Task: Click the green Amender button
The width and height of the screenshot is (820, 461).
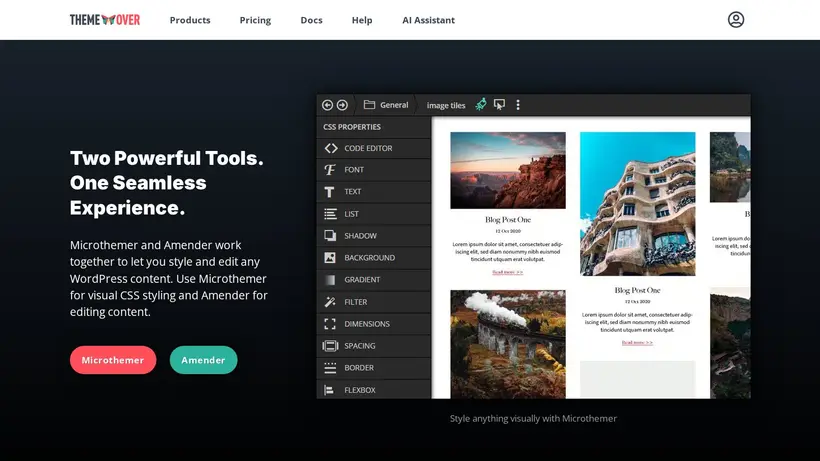Action: (203, 360)
